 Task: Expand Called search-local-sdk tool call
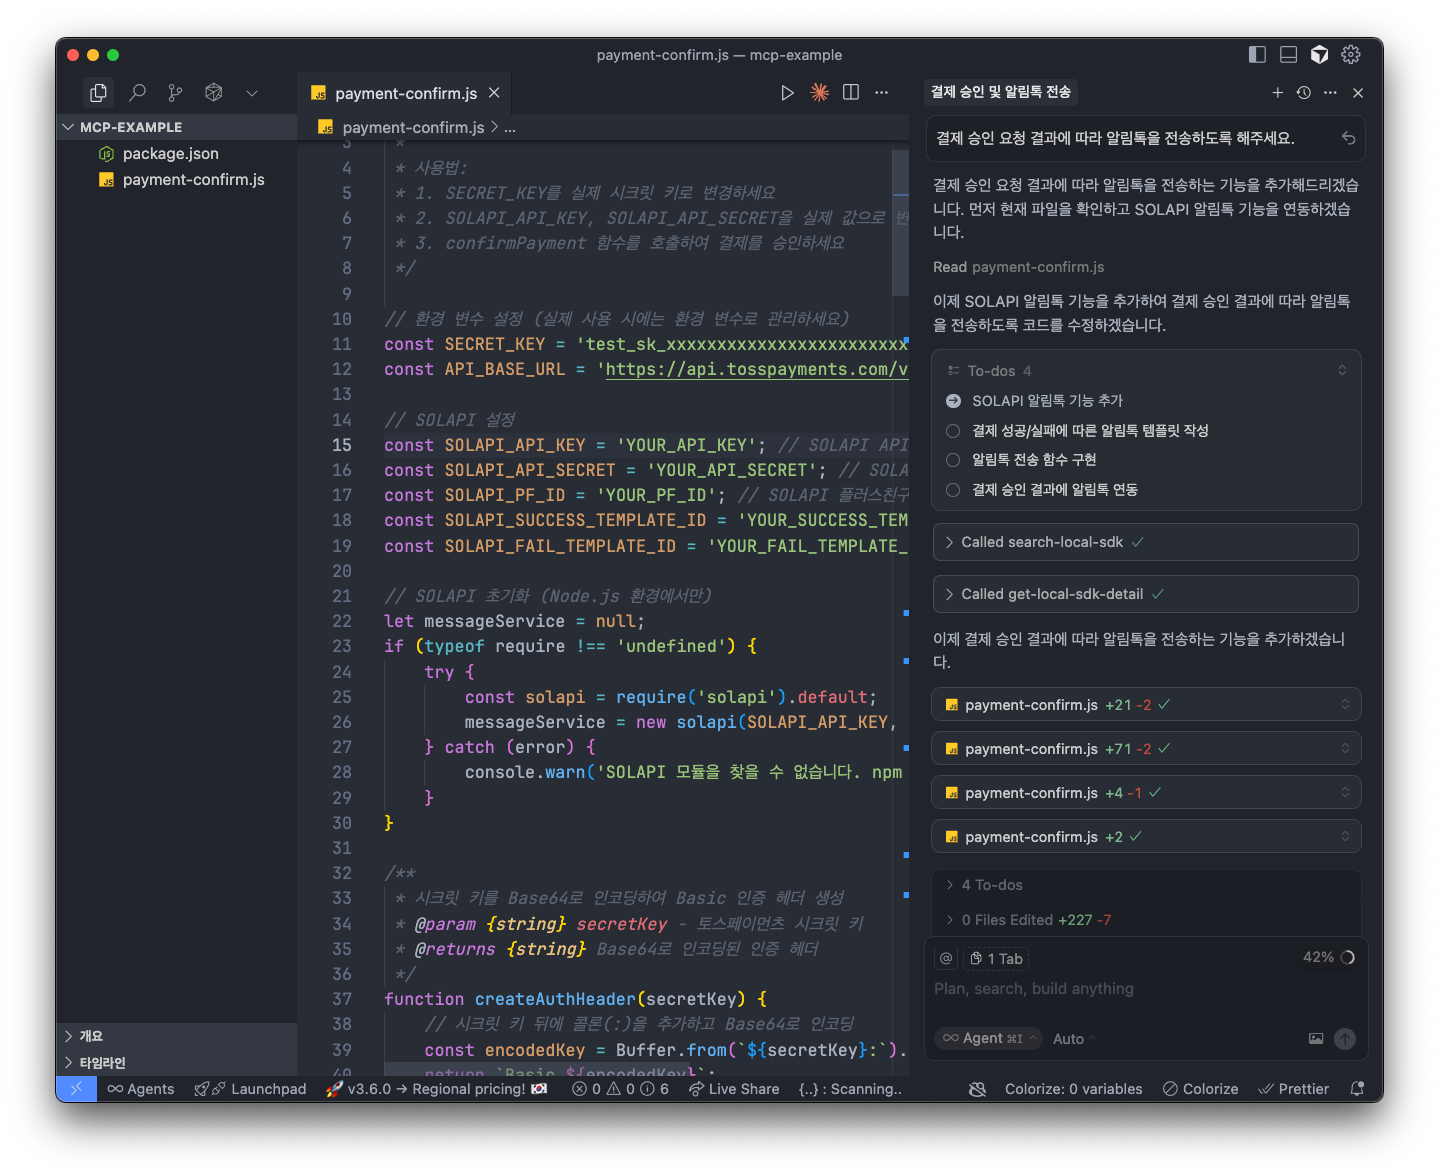coord(1145,542)
